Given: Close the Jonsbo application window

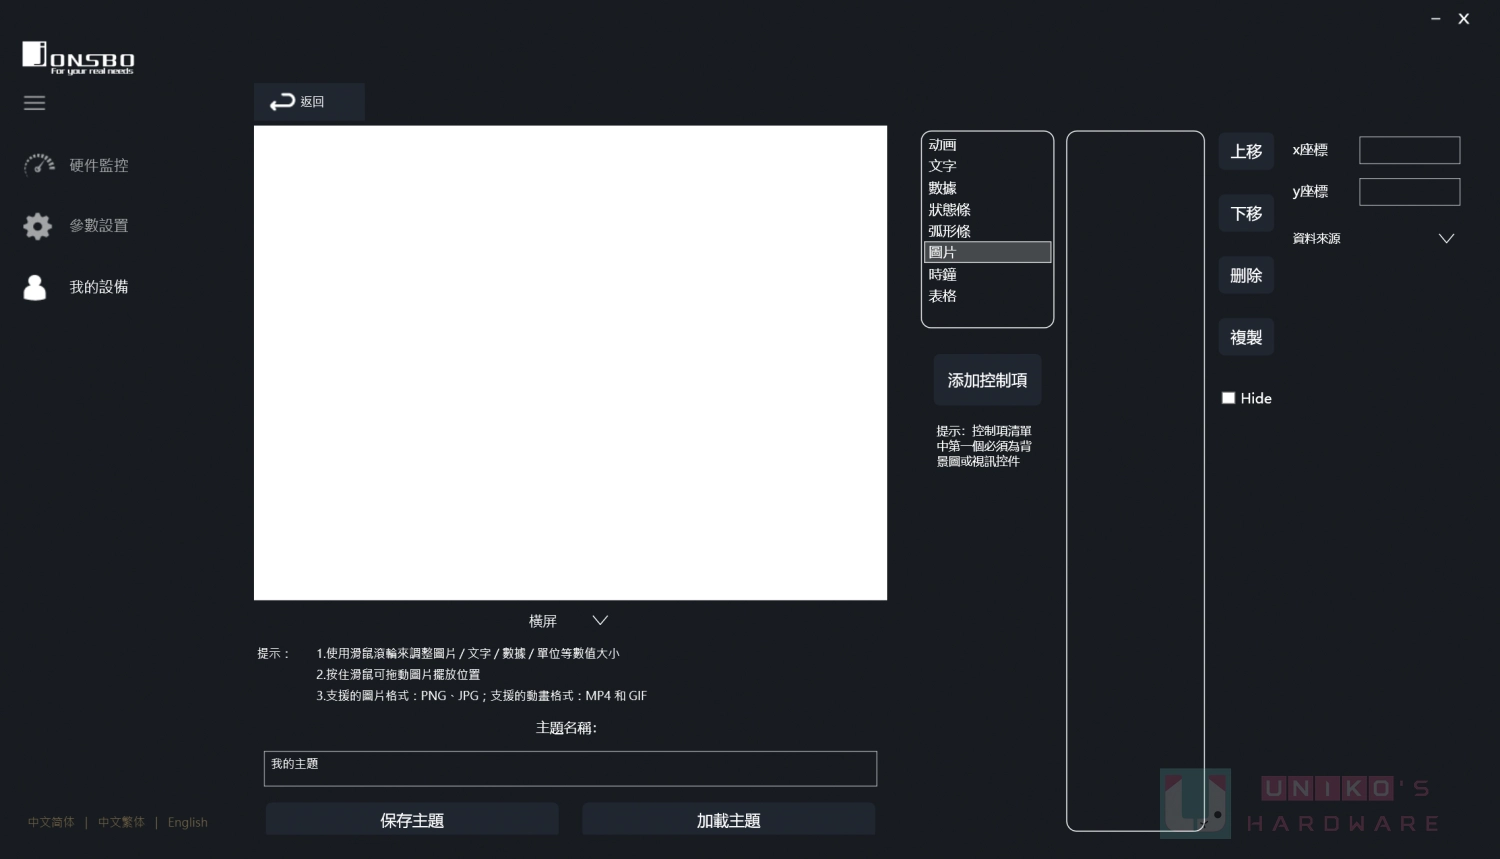Looking at the screenshot, I should (1464, 19).
